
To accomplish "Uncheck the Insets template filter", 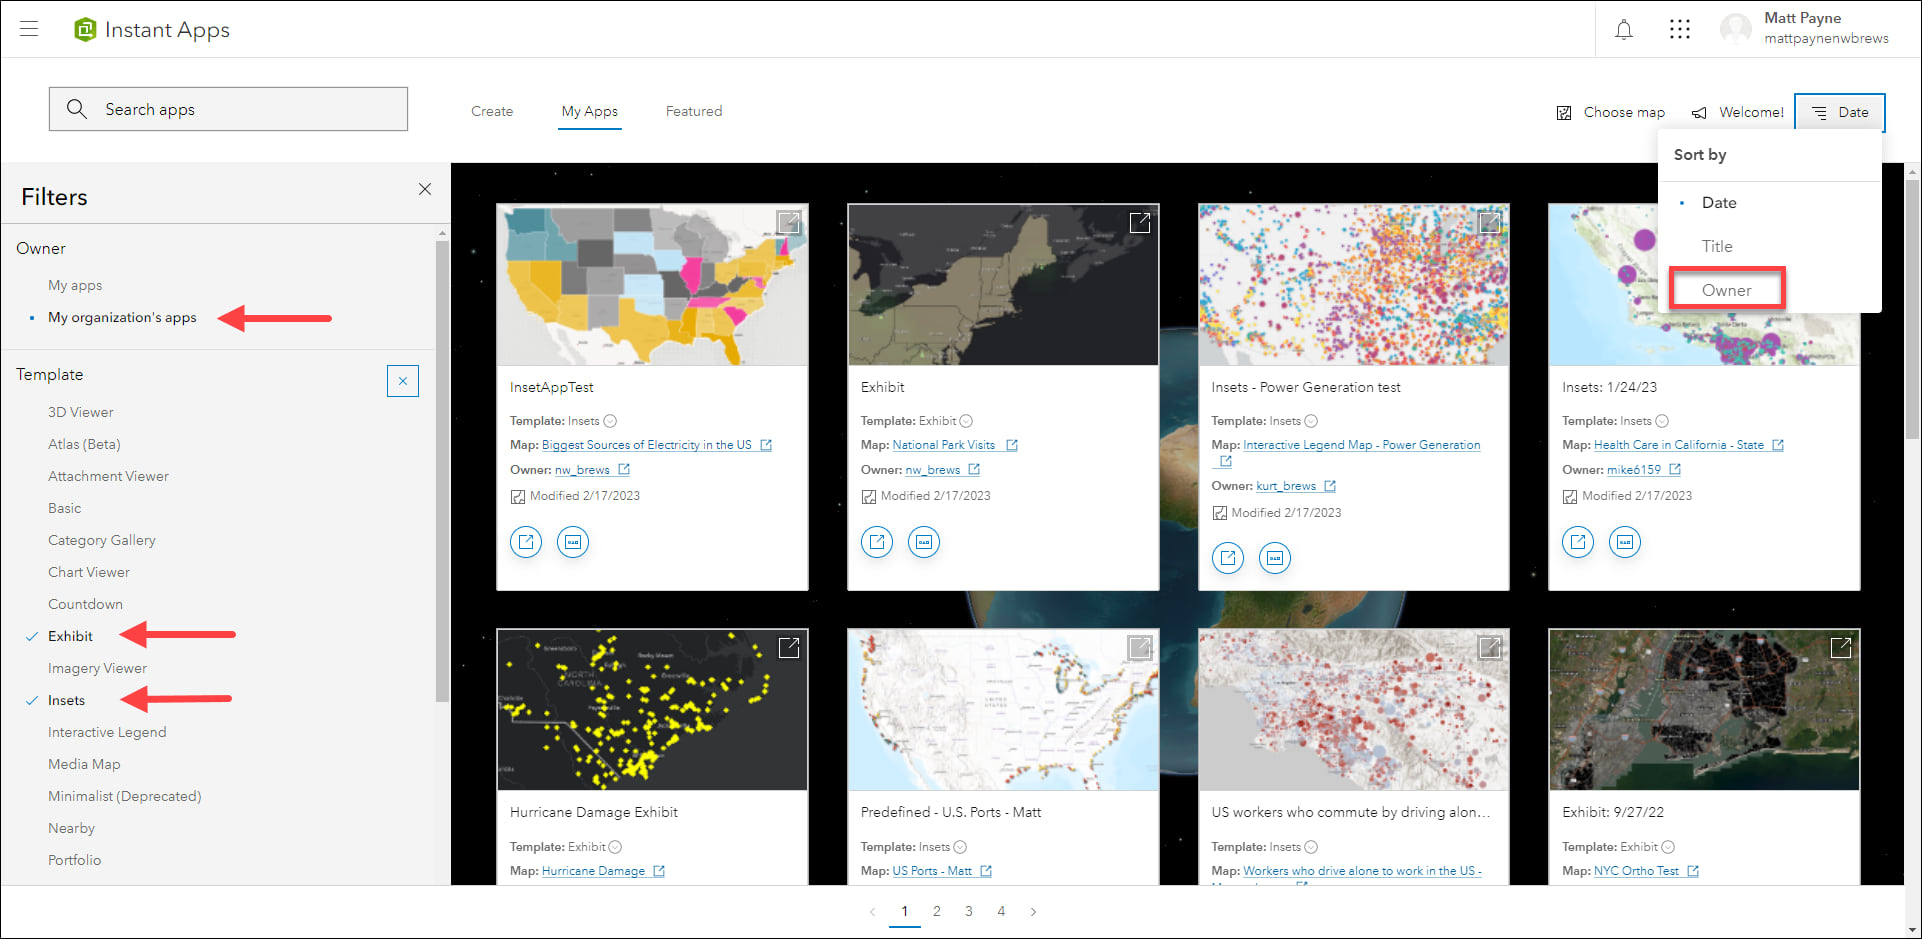I will pyautogui.click(x=66, y=700).
